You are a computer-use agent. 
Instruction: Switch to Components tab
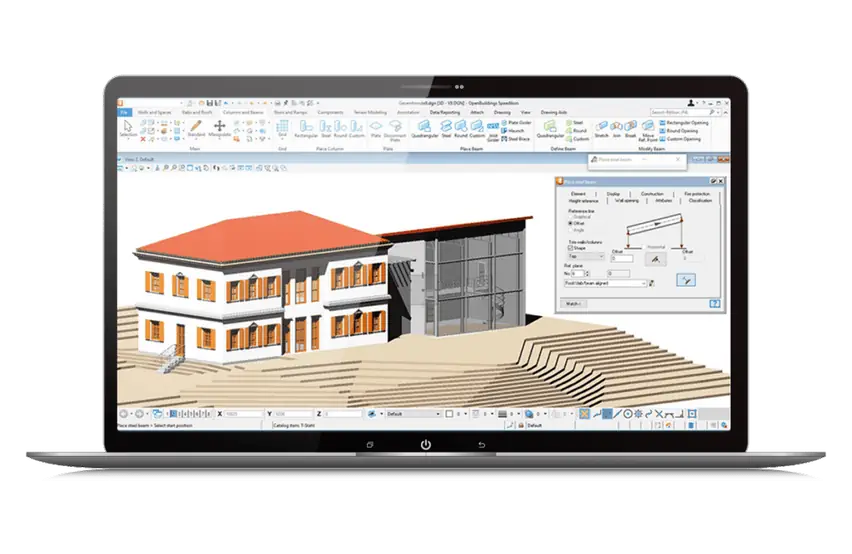[x=330, y=112]
